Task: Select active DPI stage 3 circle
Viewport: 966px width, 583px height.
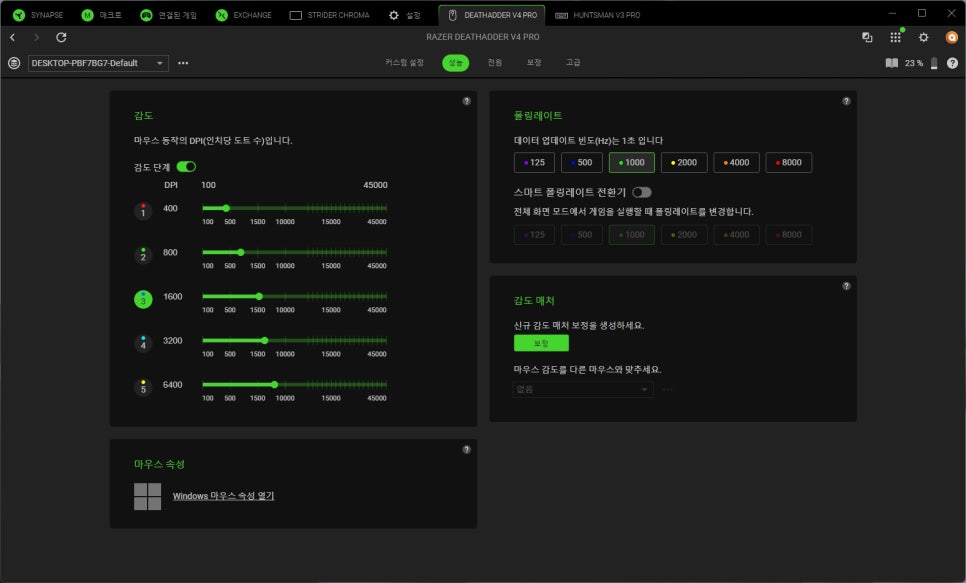Action: click(x=143, y=299)
